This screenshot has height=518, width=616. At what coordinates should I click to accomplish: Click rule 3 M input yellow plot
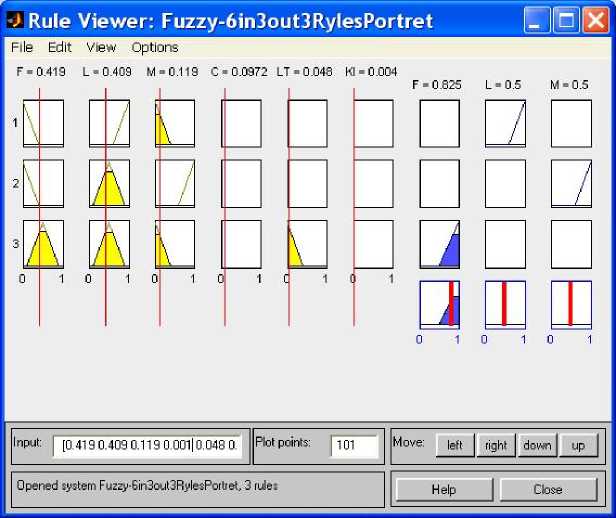[x=175, y=244]
